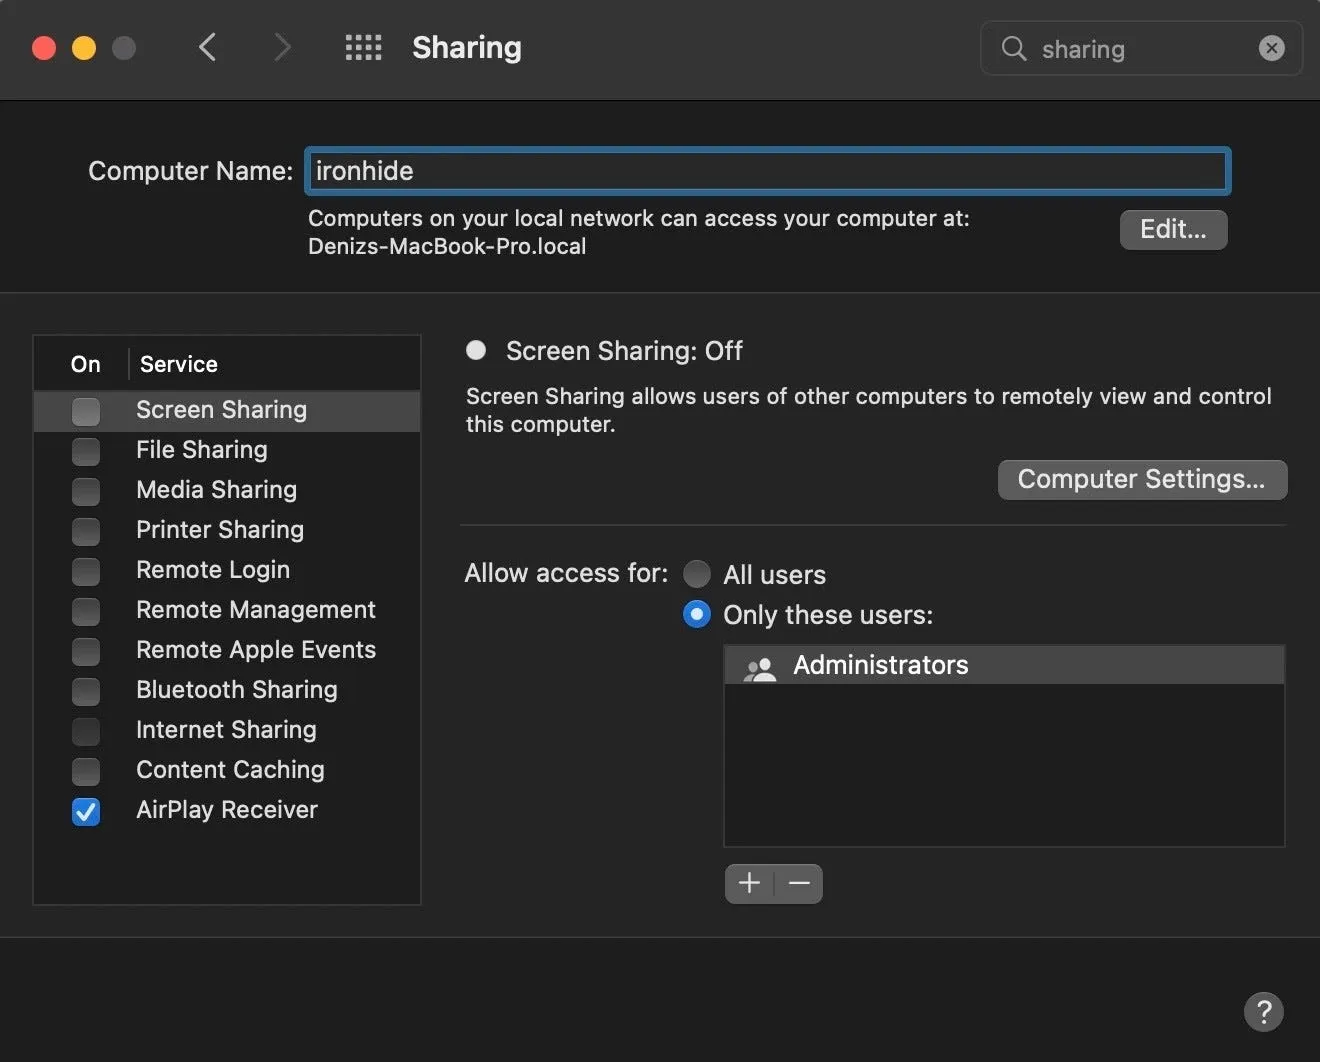Show all preferences grid icon
This screenshot has height=1062, width=1320.
click(363, 47)
